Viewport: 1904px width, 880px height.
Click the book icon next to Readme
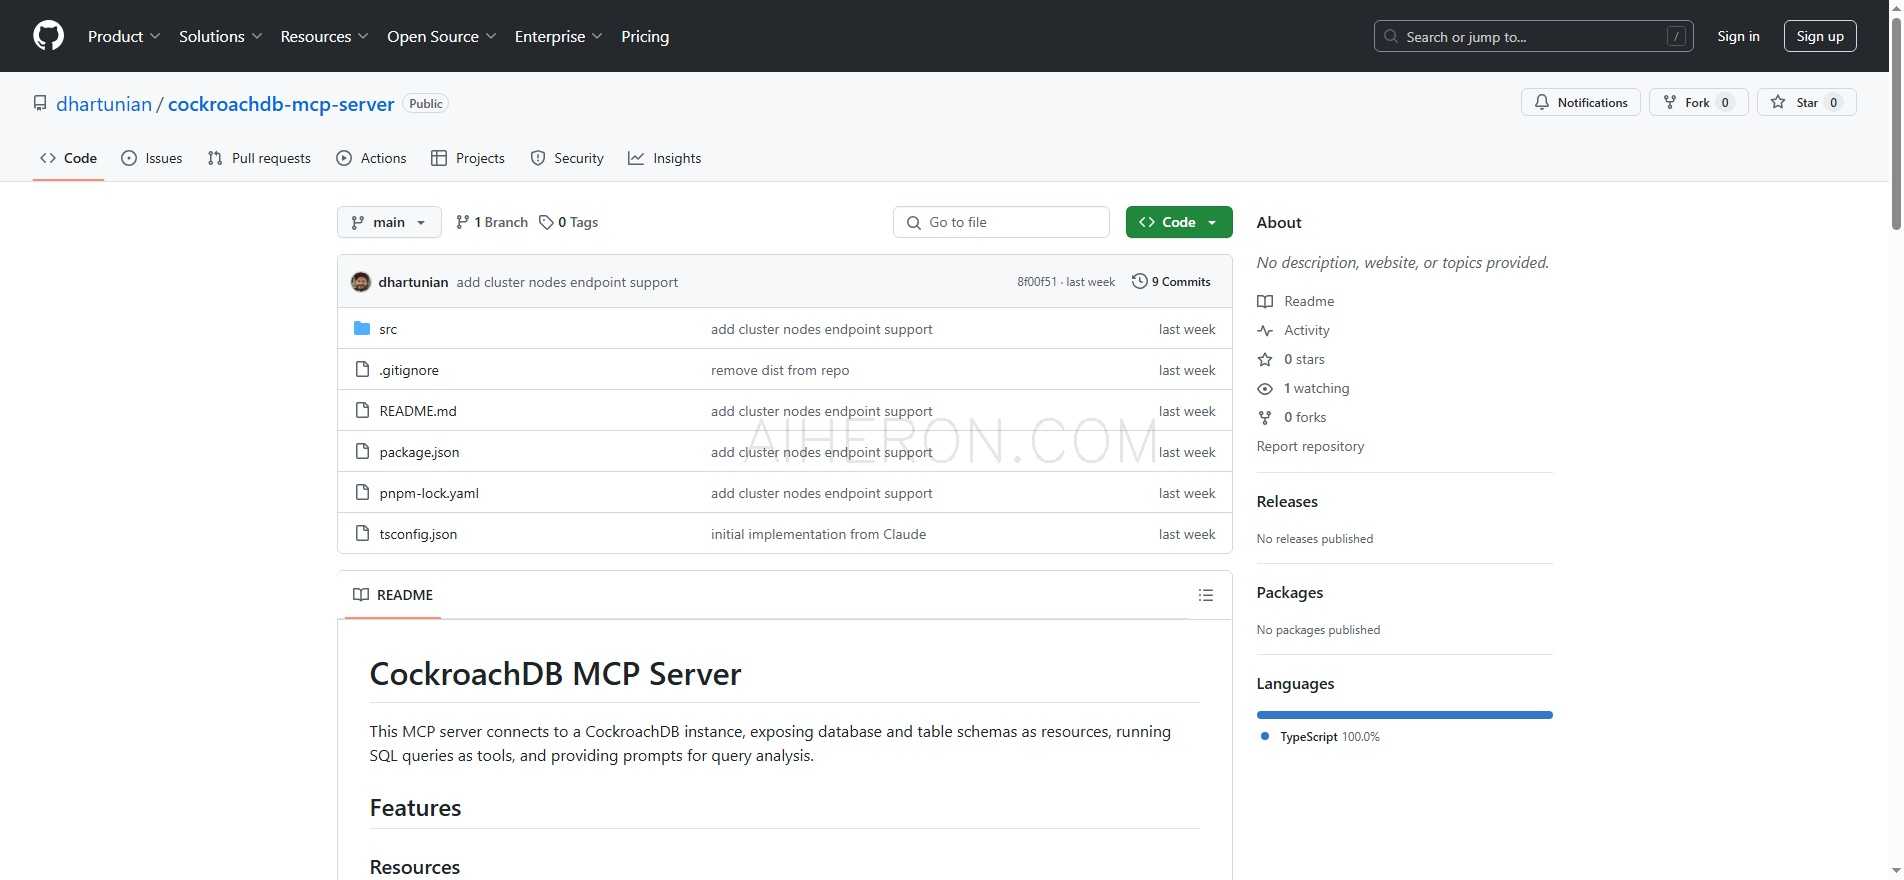pyautogui.click(x=1265, y=301)
